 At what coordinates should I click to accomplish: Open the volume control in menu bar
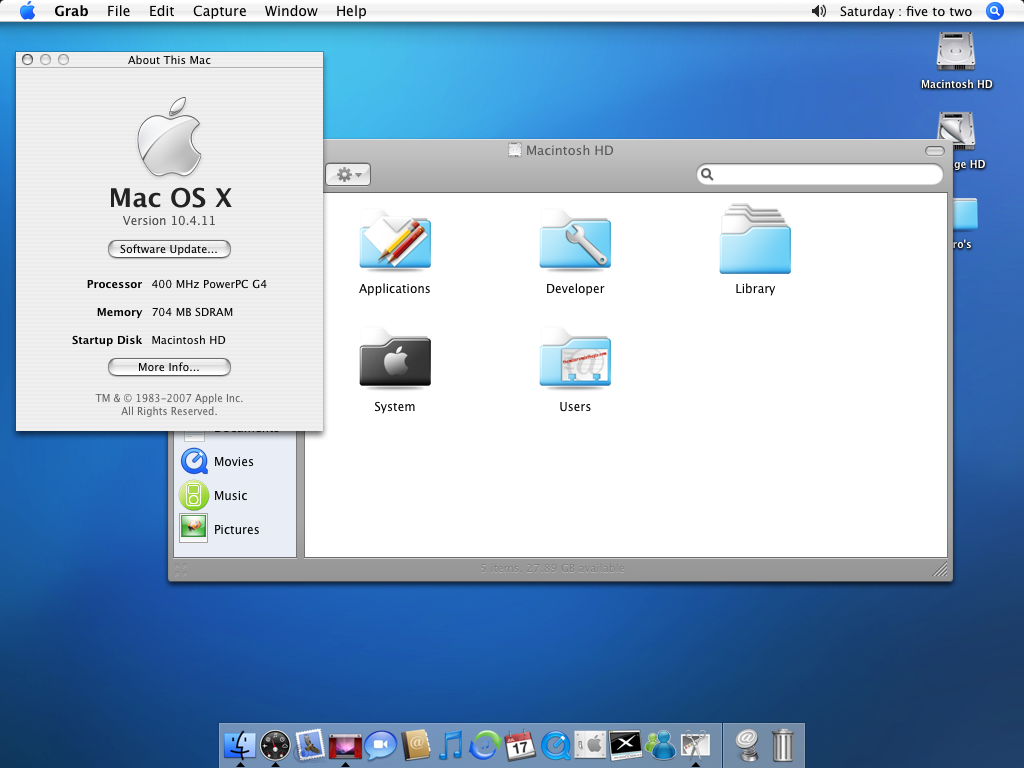(x=819, y=11)
